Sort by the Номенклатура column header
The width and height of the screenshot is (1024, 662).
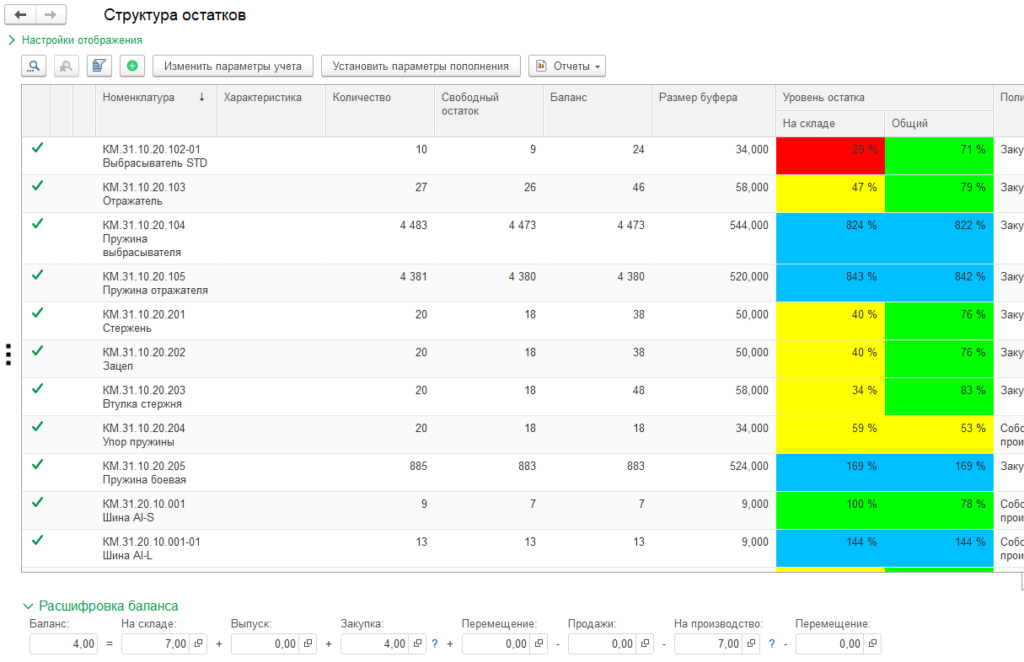140,97
